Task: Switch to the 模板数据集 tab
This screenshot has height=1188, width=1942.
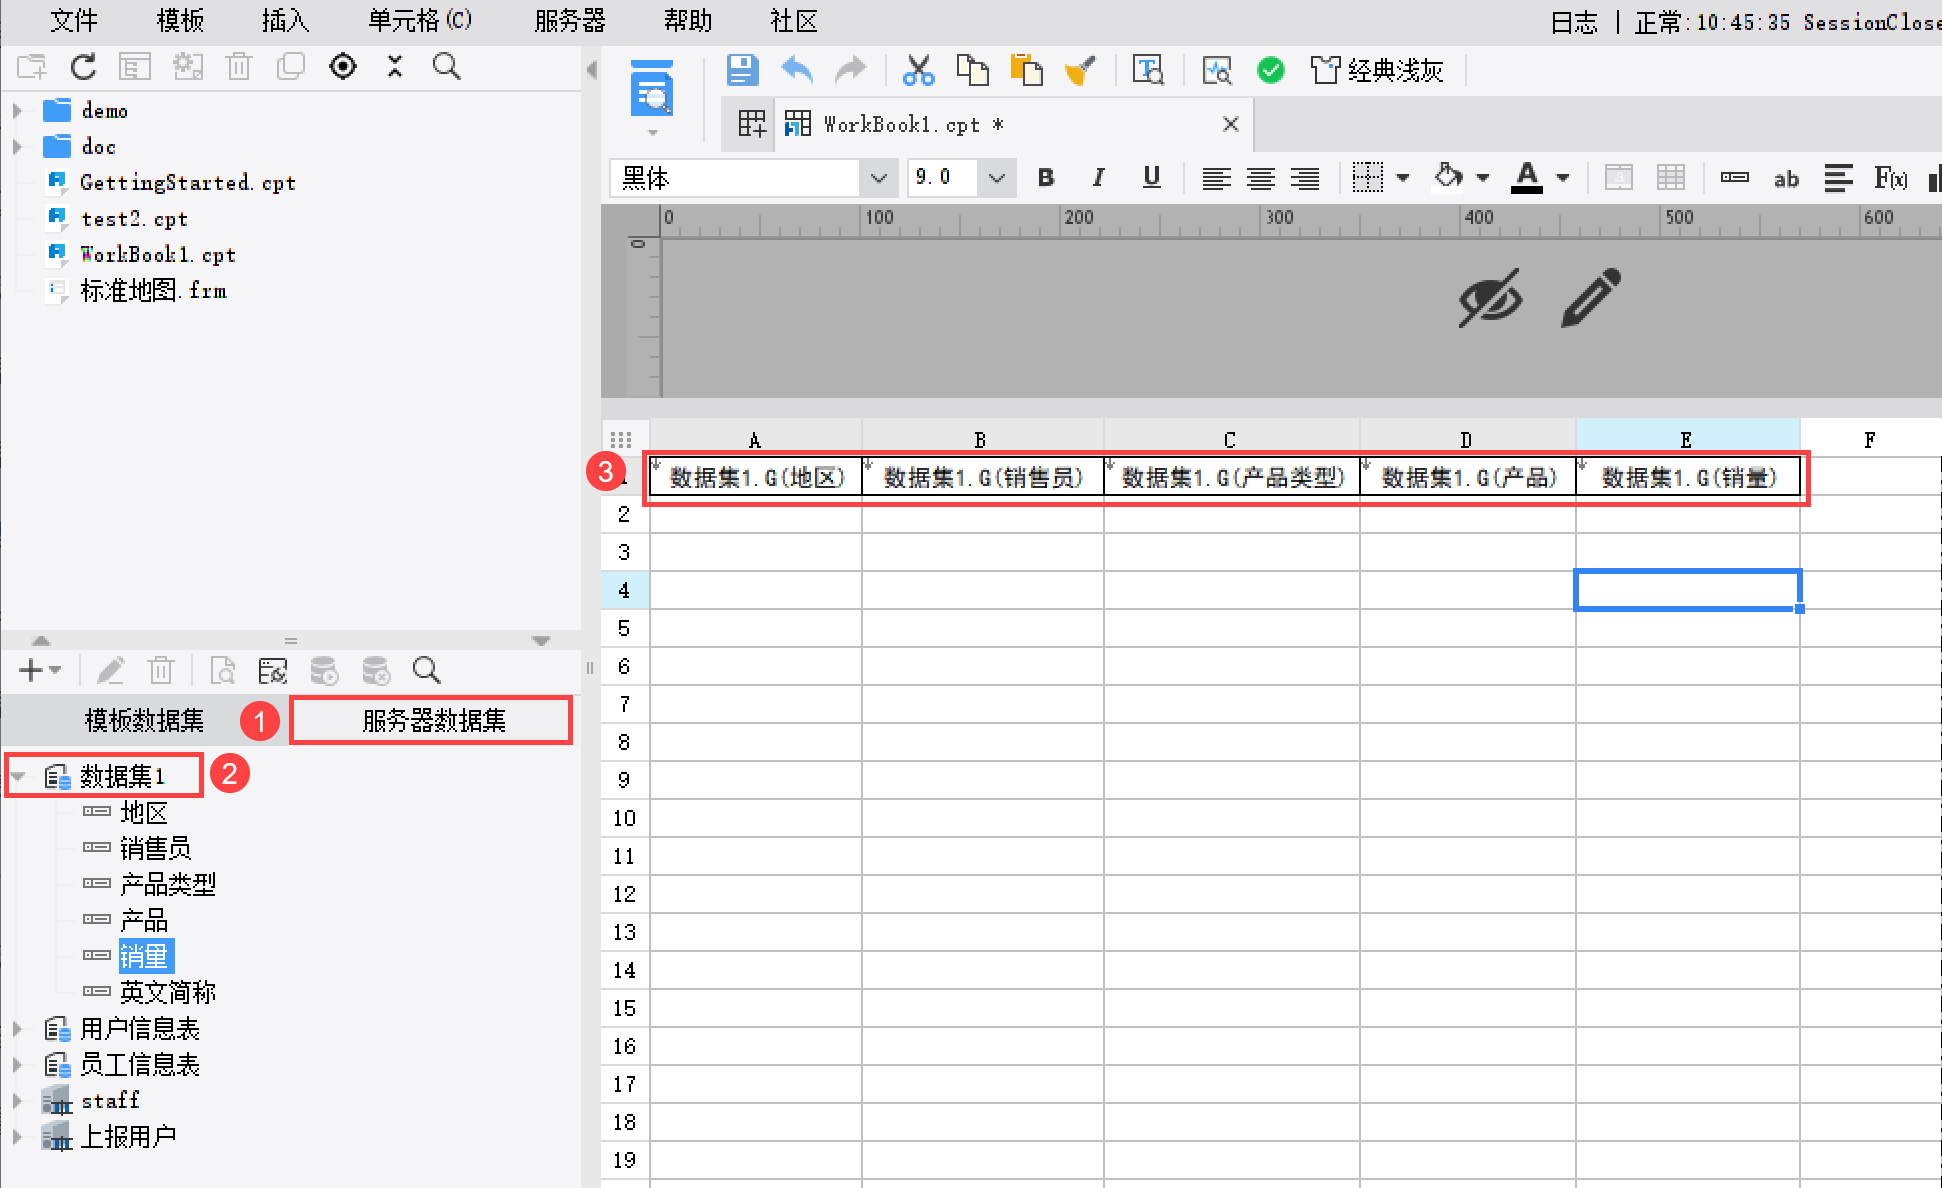Action: [x=144, y=720]
